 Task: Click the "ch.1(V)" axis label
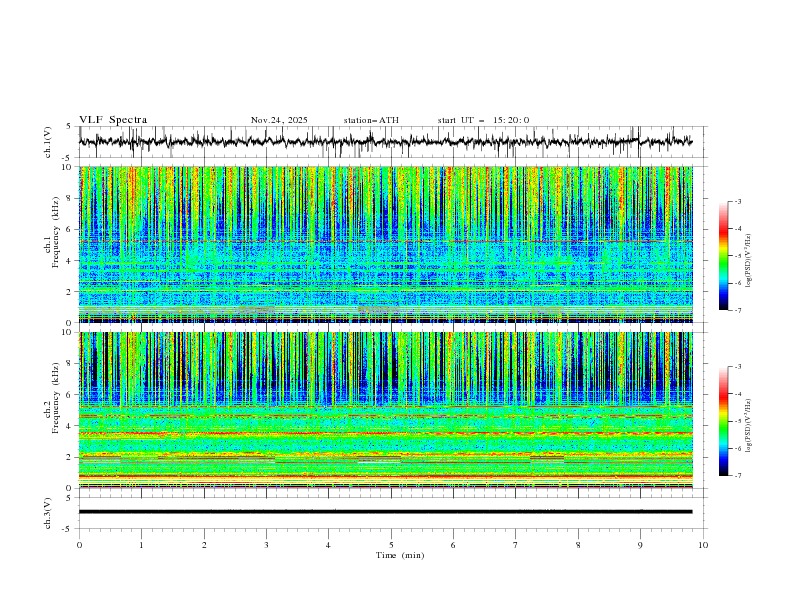[48, 142]
